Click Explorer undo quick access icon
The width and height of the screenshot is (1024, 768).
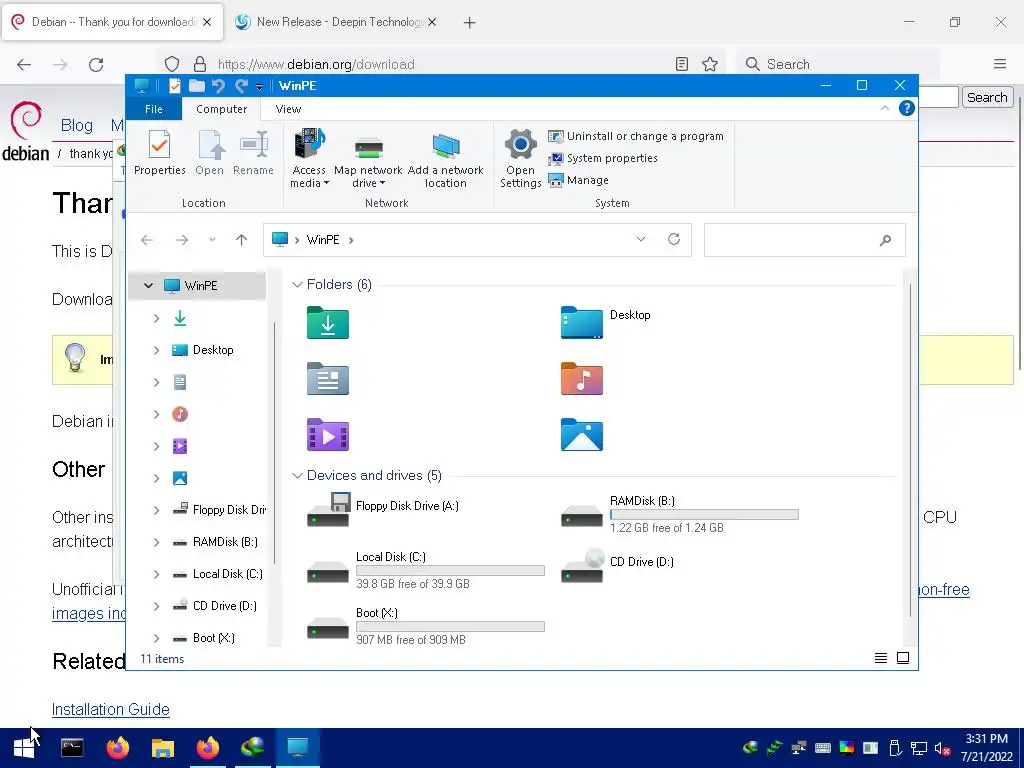coord(218,86)
